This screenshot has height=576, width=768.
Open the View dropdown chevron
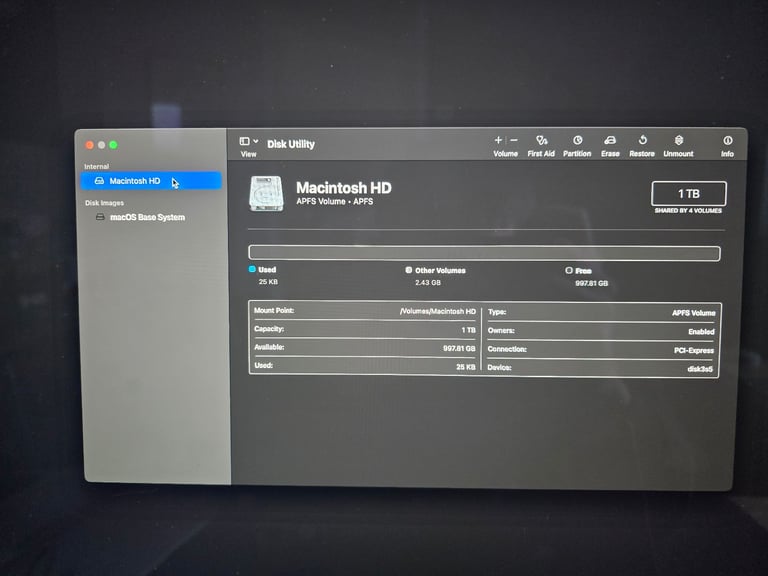[256, 141]
